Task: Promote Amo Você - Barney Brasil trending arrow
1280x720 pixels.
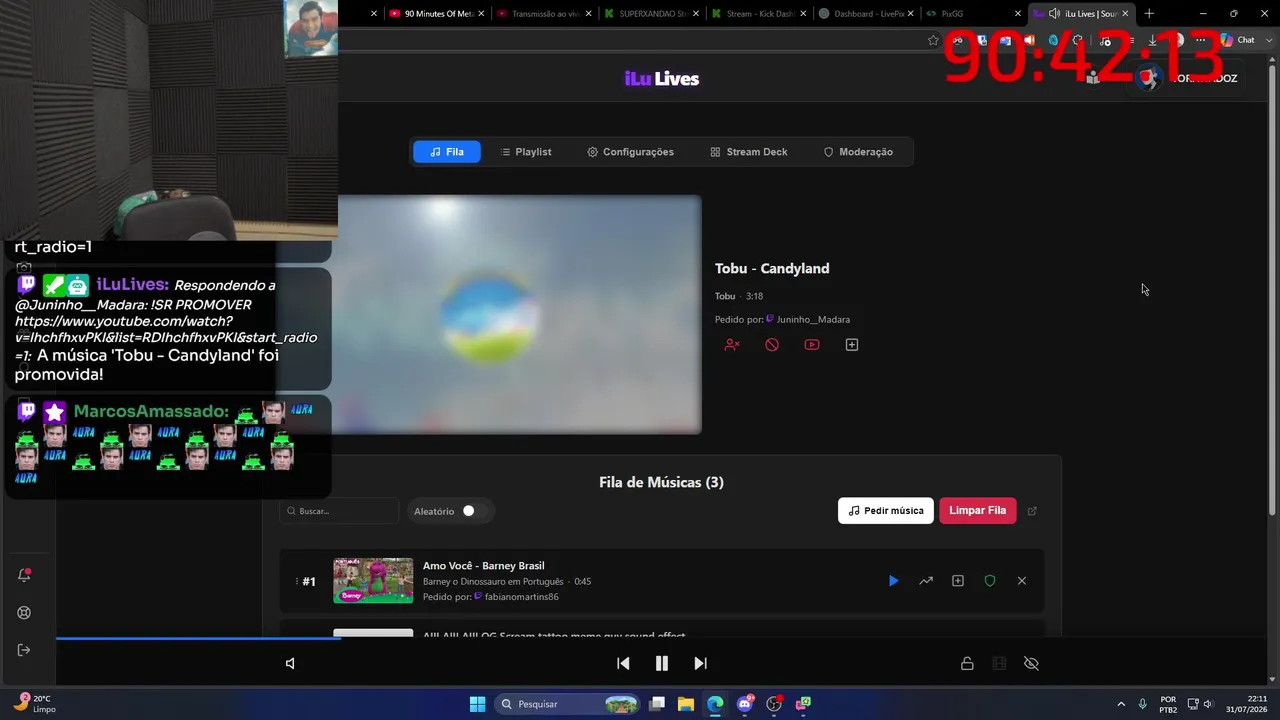Action: pos(926,581)
